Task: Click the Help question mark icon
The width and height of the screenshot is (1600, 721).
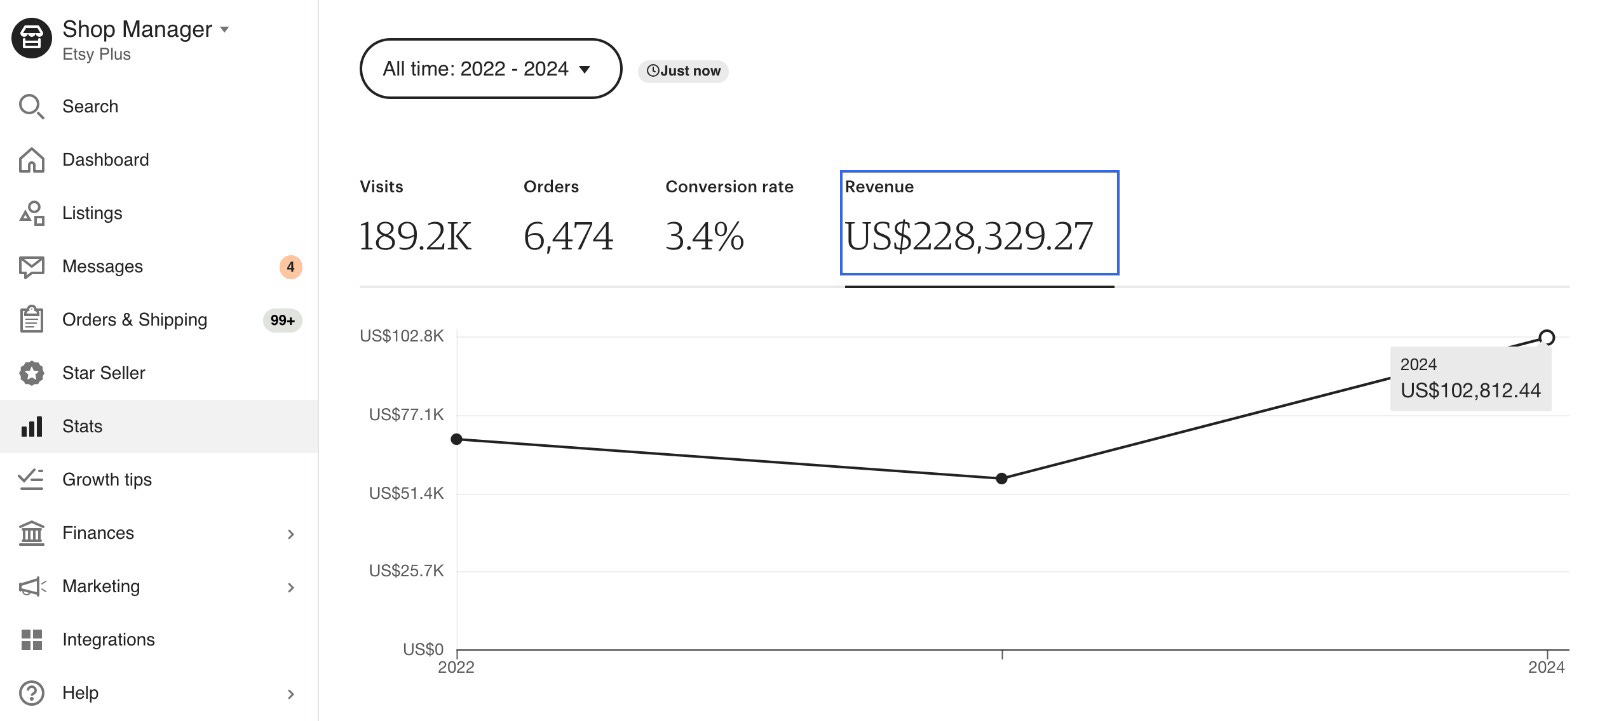Action: pos(32,693)
